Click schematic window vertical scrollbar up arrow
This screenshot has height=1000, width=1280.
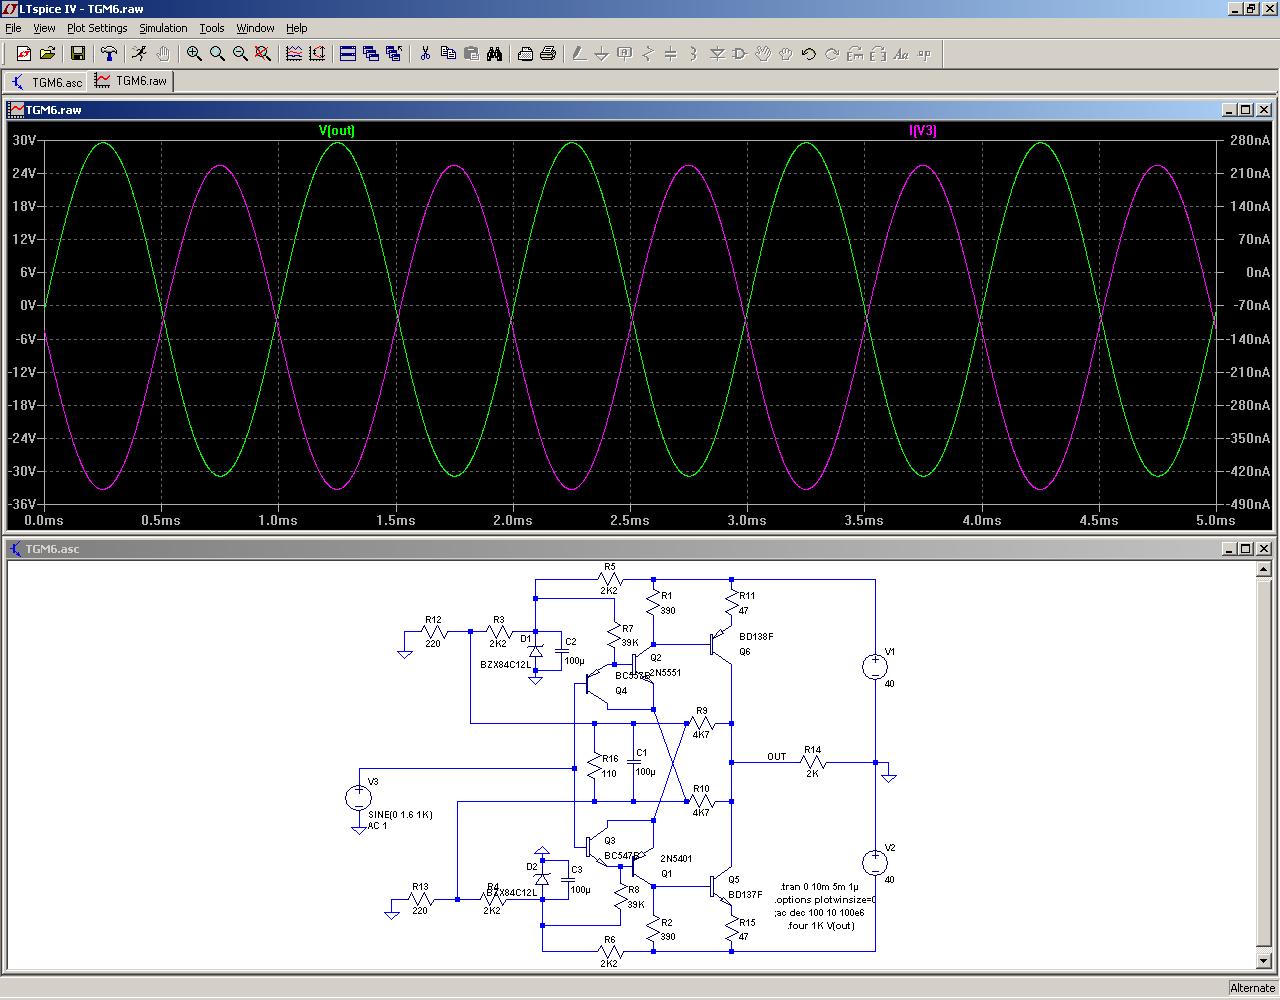(1264, 570)
